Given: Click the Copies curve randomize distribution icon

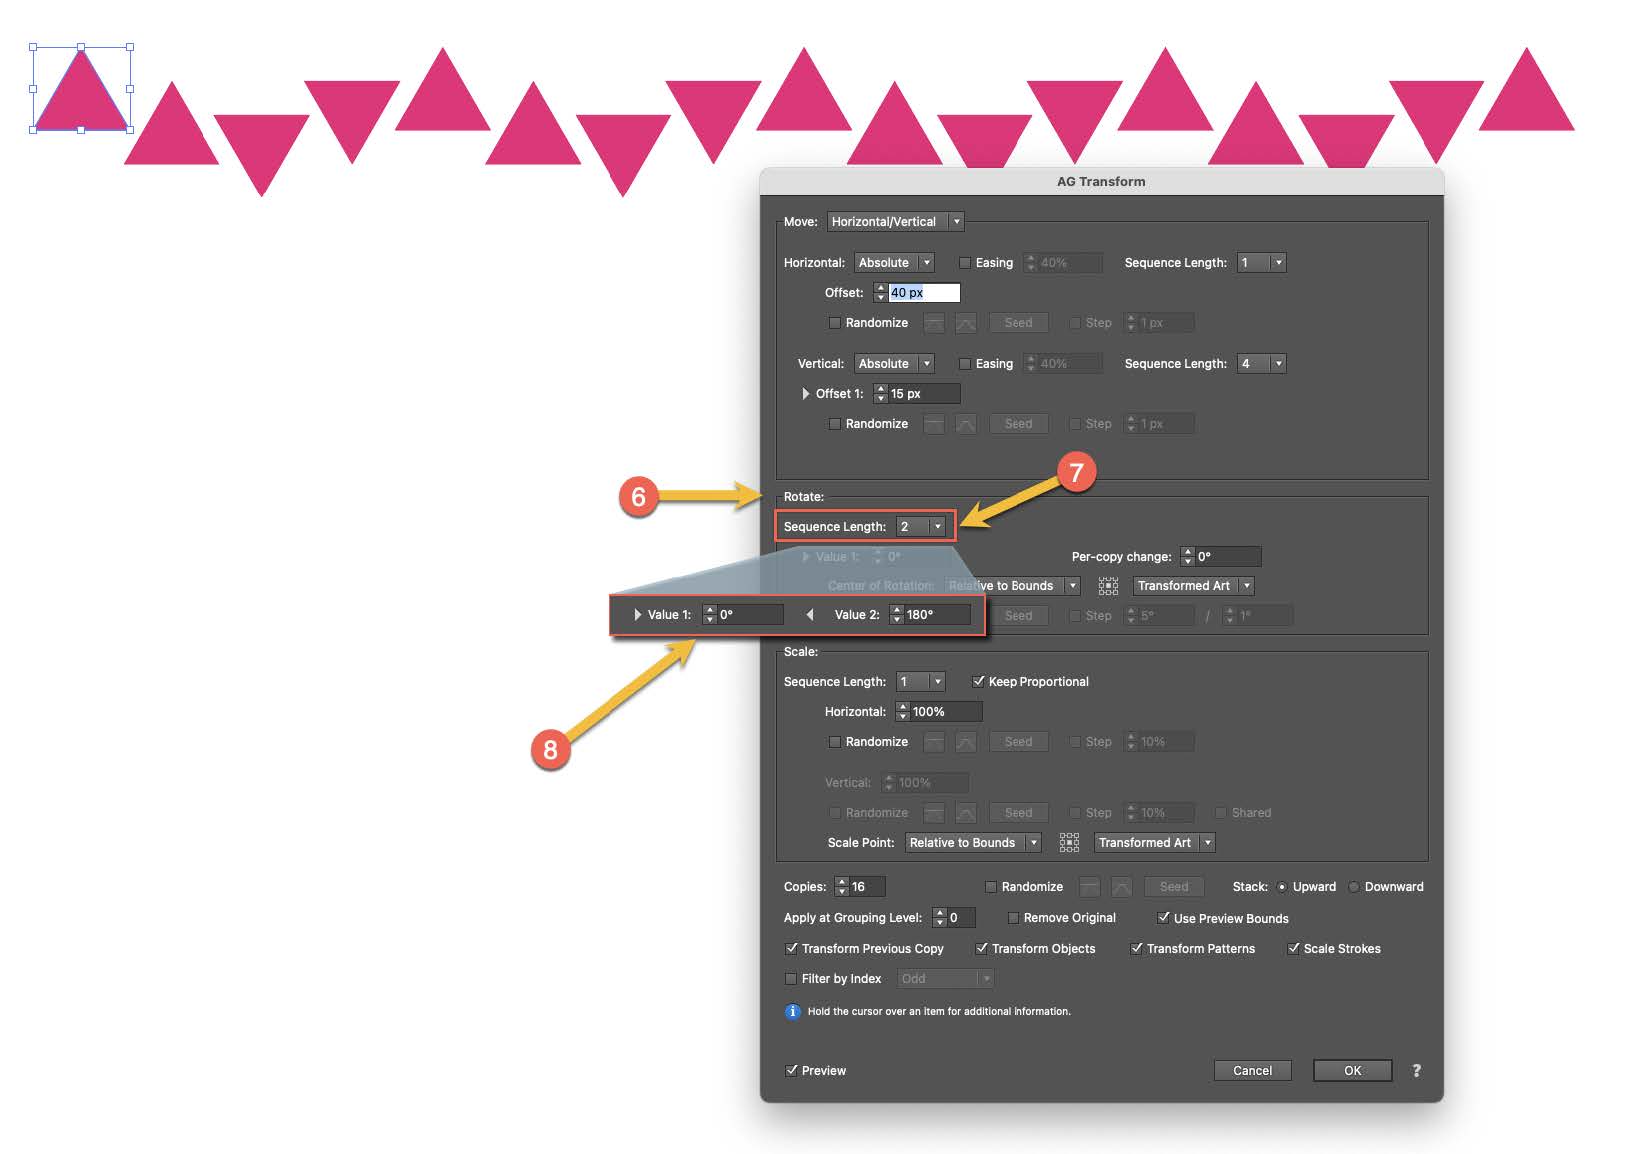Looking at the screenshot, I should click(1122, 887).
